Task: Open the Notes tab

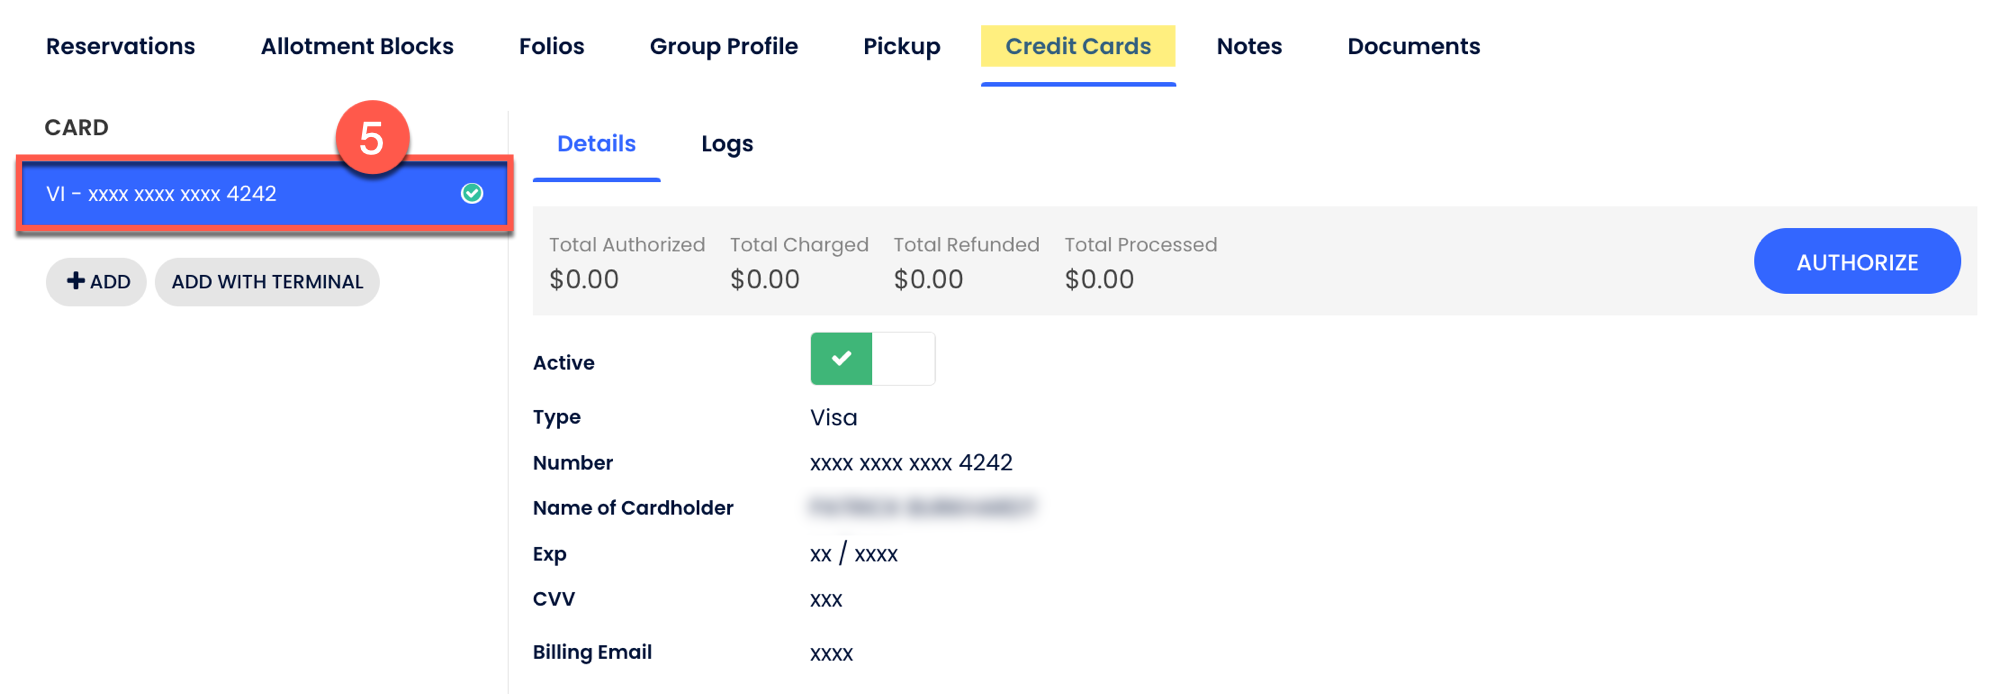Action: coord(1249,46)
